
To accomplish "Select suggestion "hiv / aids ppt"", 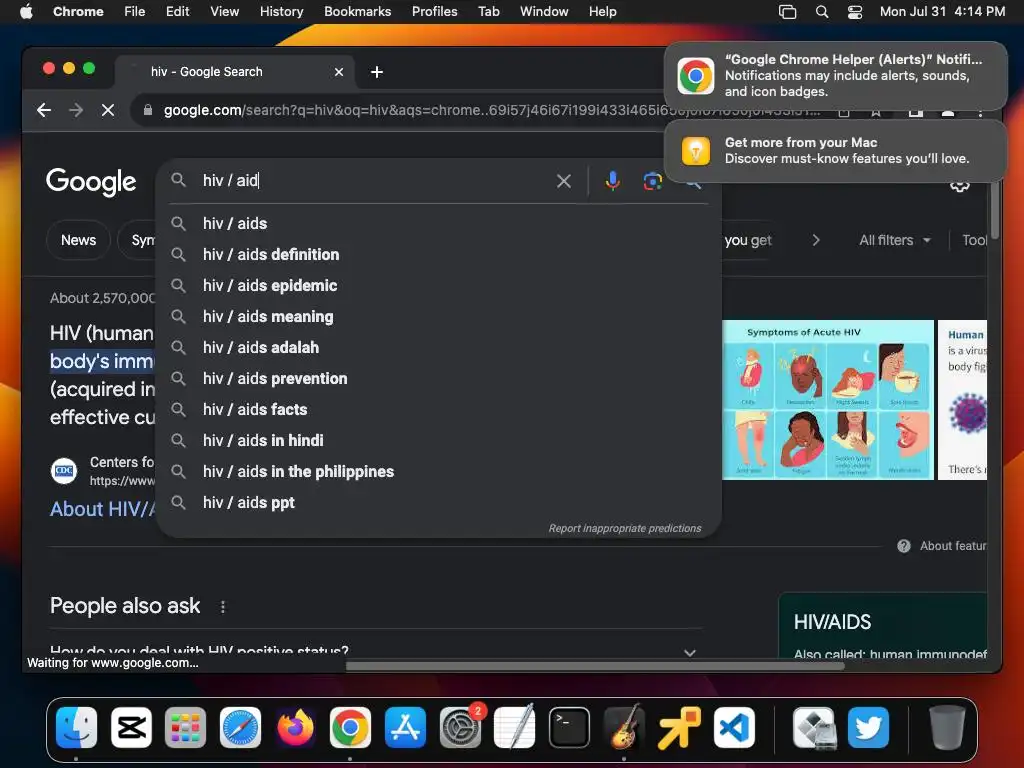I will click(x=438, y=503).
